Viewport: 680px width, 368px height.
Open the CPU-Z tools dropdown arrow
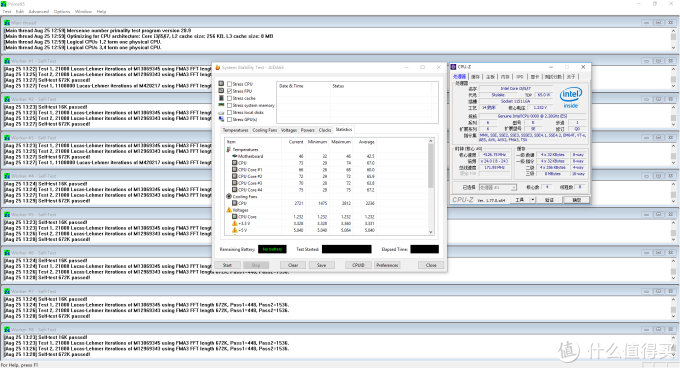pos(533,200)
